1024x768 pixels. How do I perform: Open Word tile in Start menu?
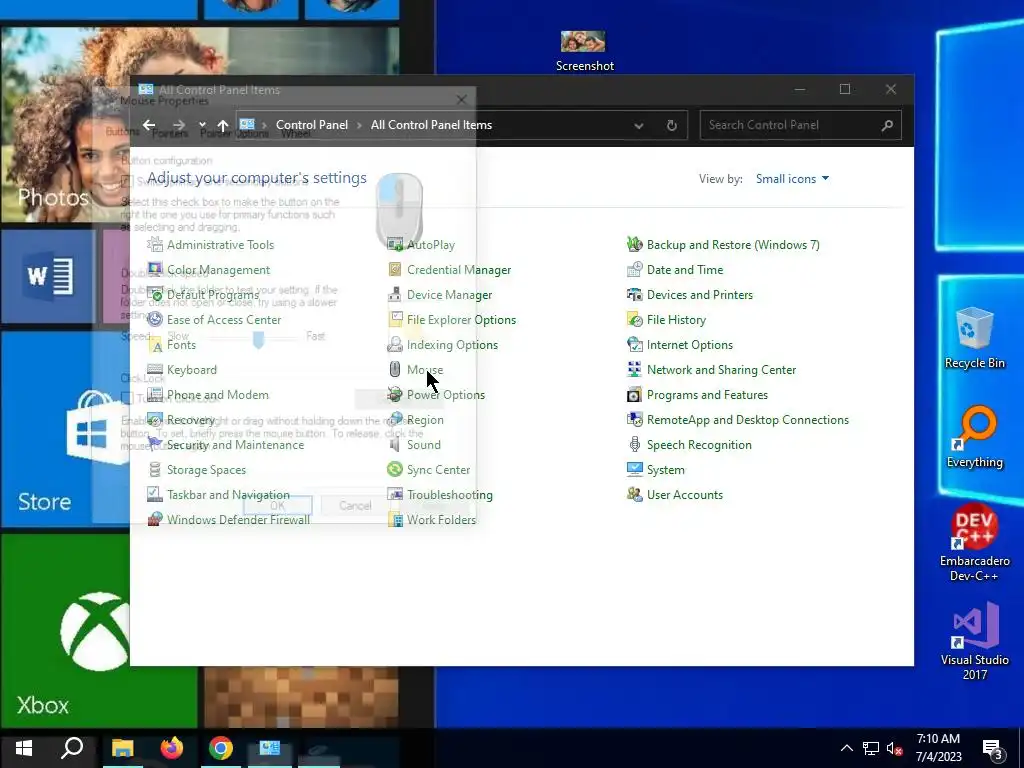point(49,276)
